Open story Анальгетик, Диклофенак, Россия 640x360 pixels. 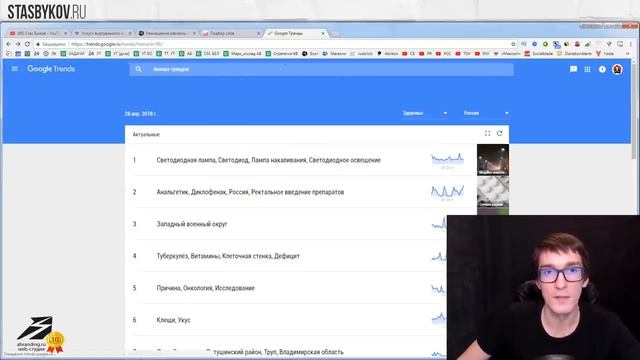(x=250, y=192)
